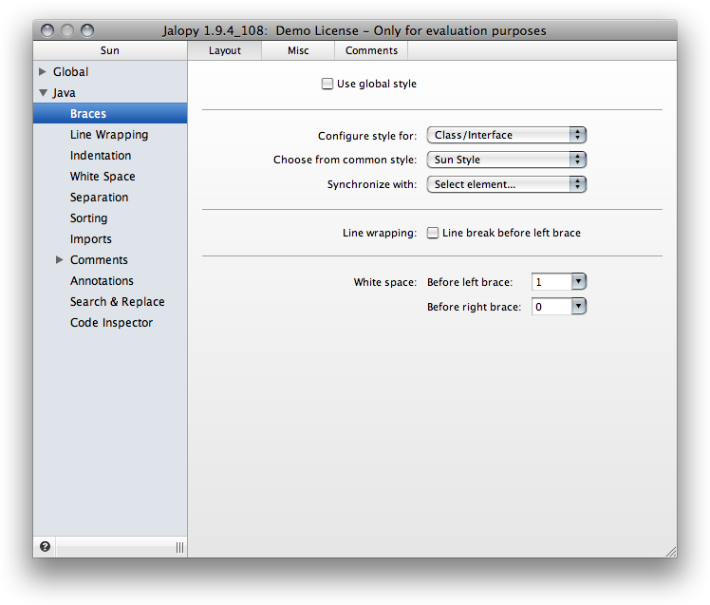Open Configure style for dropdown
The image size is (710, 605).
(x=507, y=135)
